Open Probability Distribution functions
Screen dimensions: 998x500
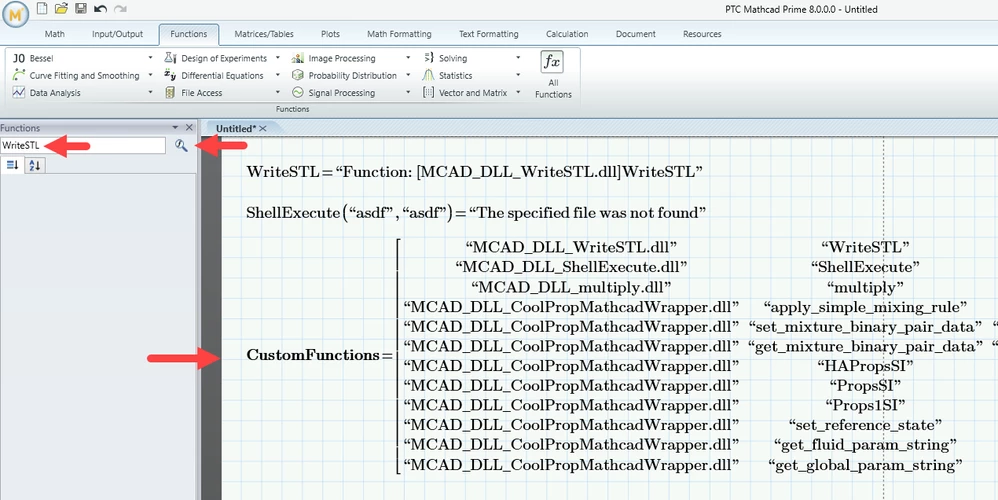(x=351, y=75)
